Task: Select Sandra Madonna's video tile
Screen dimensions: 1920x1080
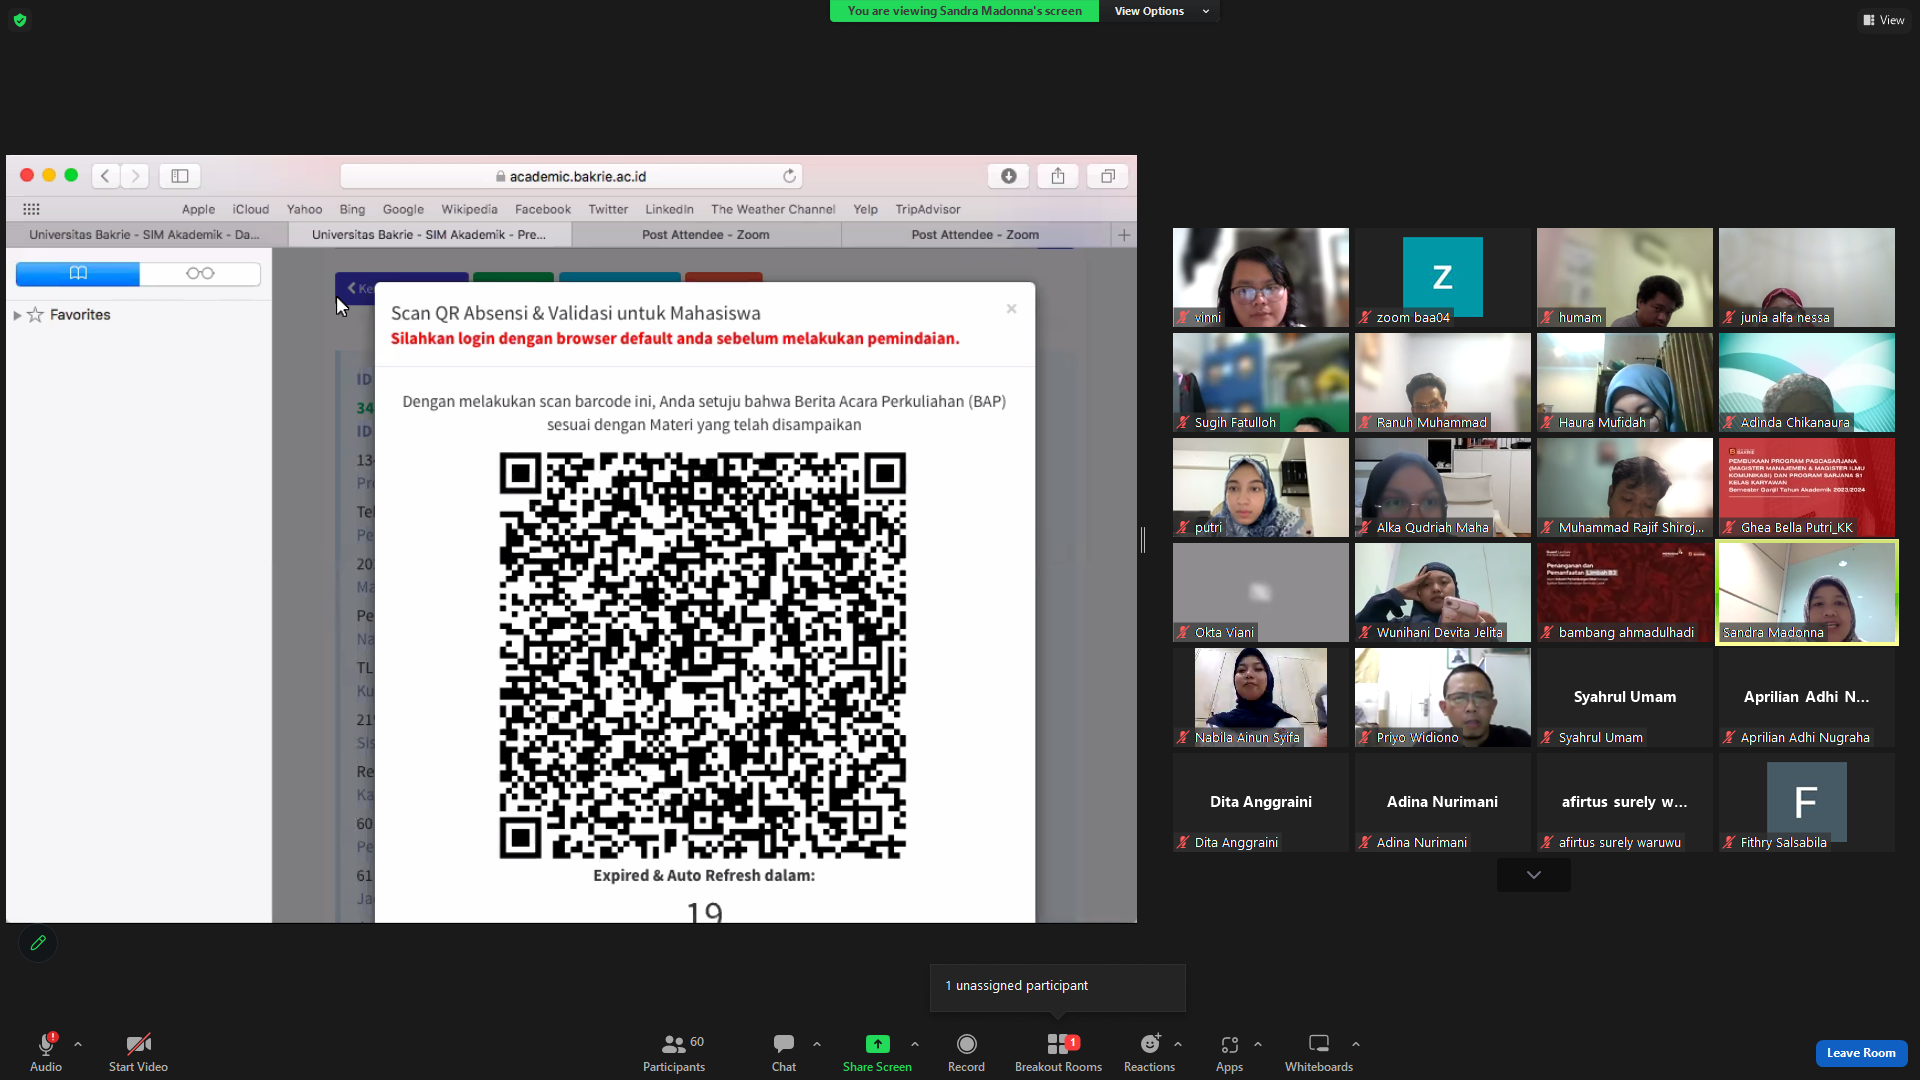Action: pos(1807,592)
